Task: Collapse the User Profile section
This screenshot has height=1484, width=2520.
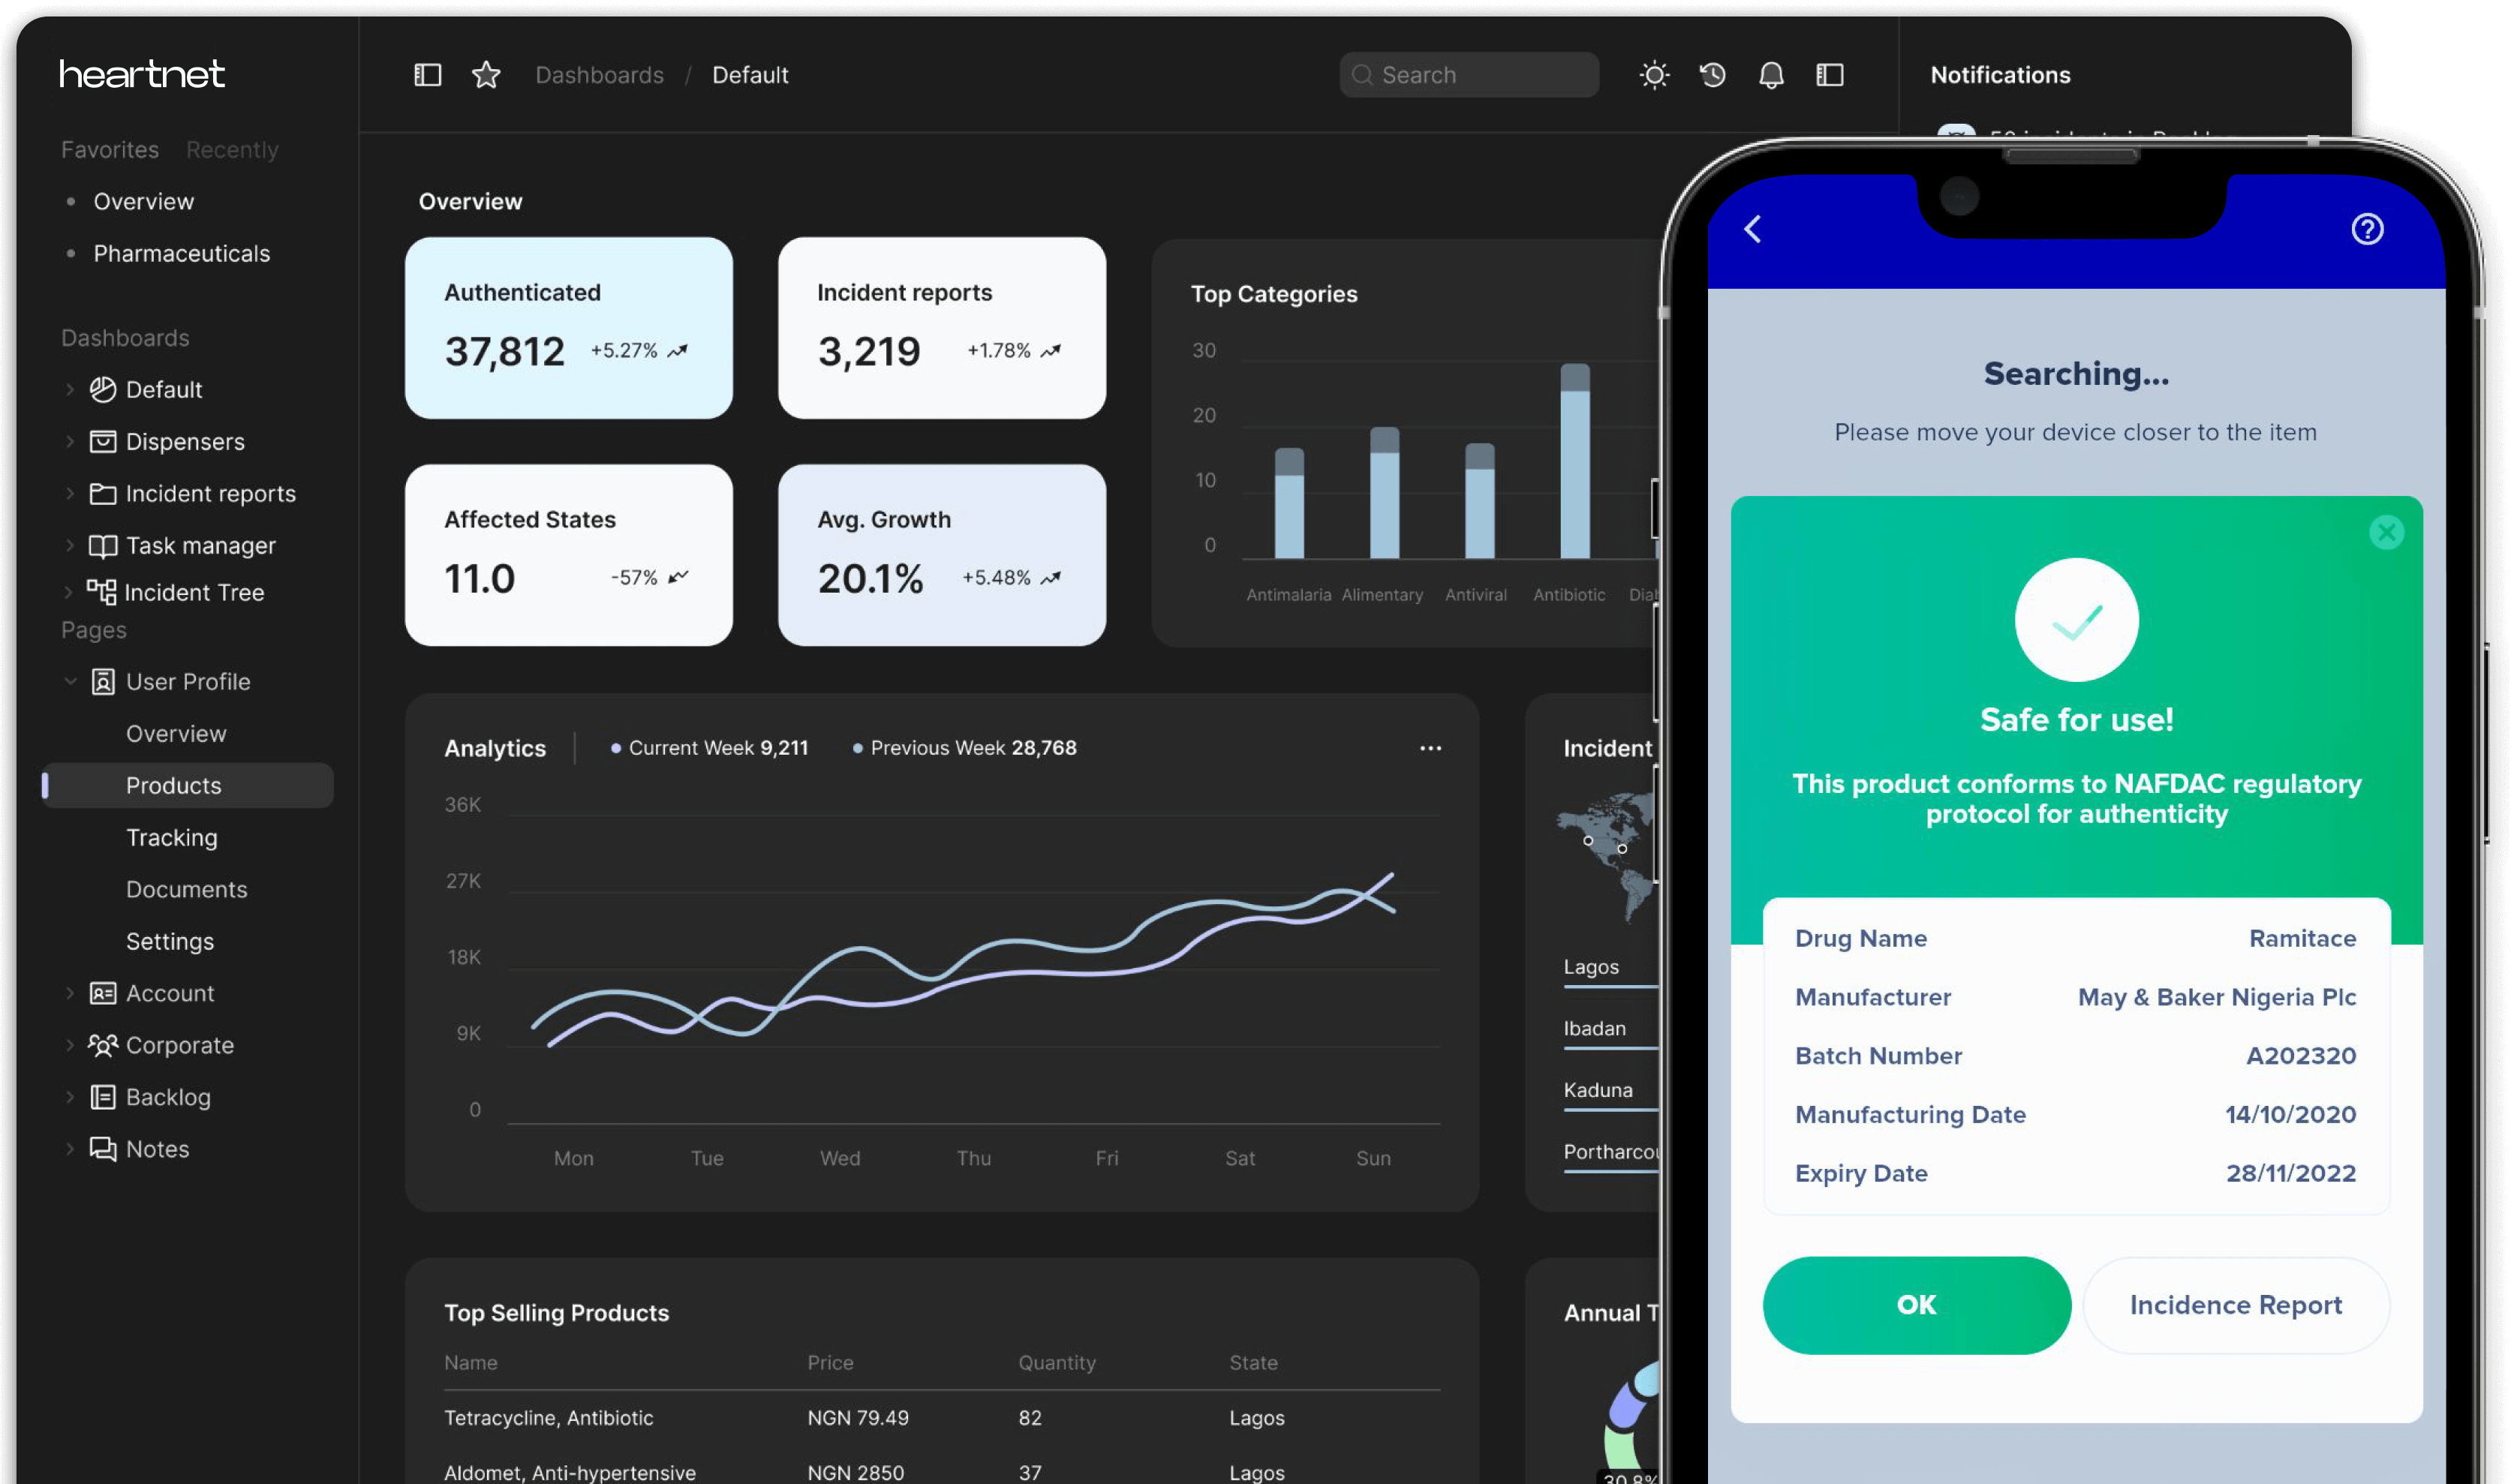Action: pyautogui.click(x=70, y=682)
